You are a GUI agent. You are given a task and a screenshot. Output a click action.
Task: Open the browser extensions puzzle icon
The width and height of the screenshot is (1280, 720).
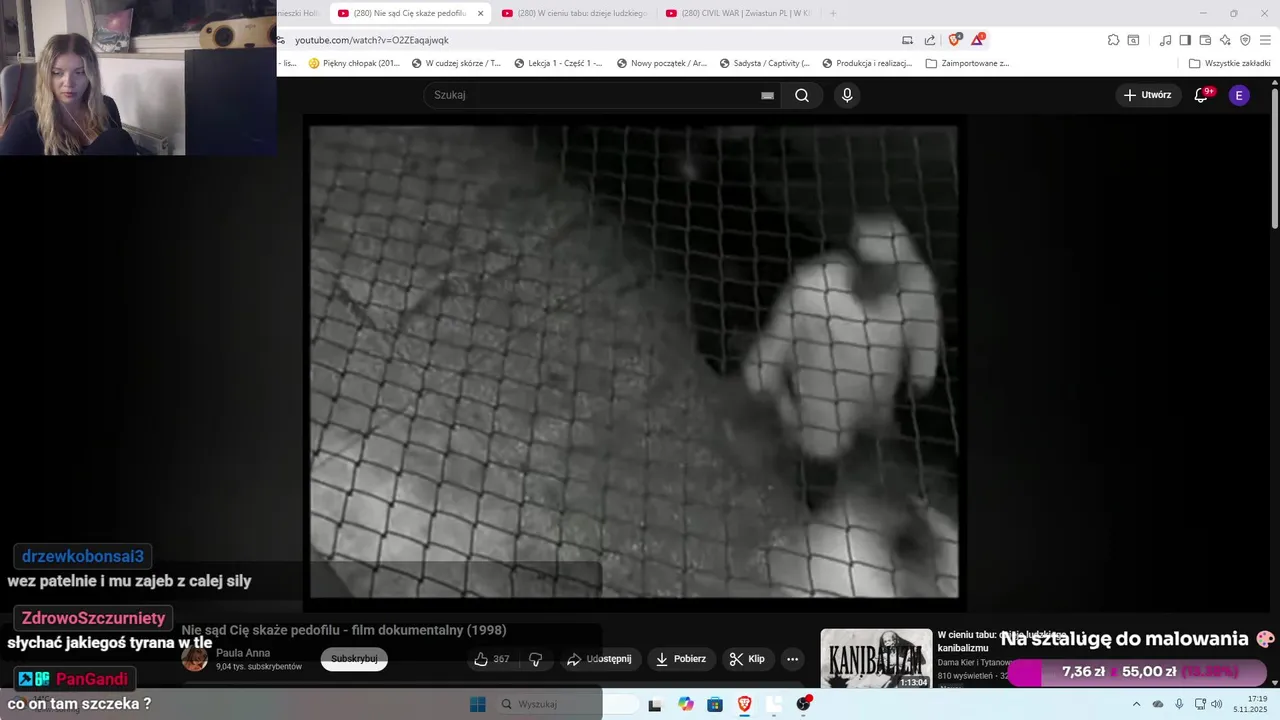(1113, 40)
